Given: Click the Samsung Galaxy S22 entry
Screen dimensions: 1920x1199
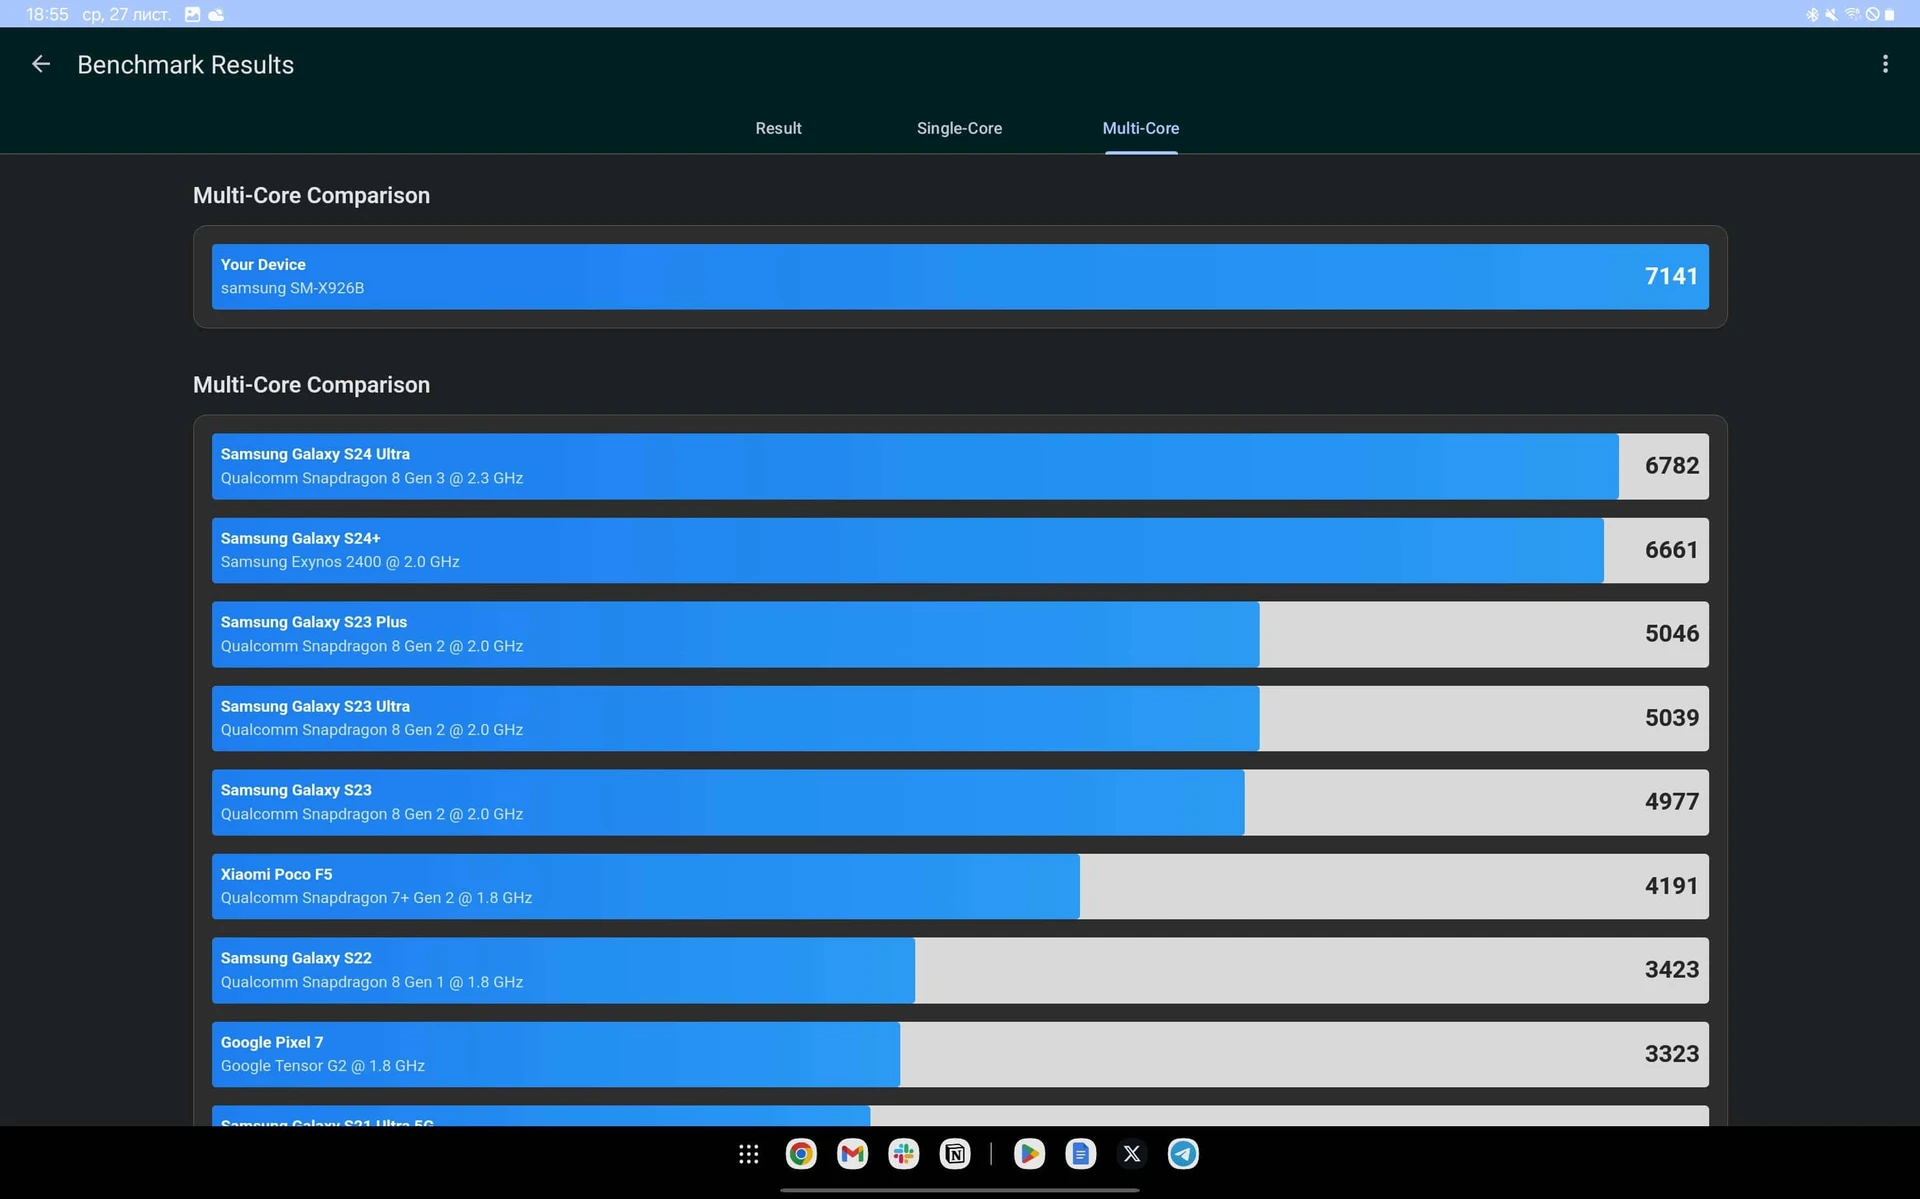Looking at the screenshot, I should tap(960, 970).
